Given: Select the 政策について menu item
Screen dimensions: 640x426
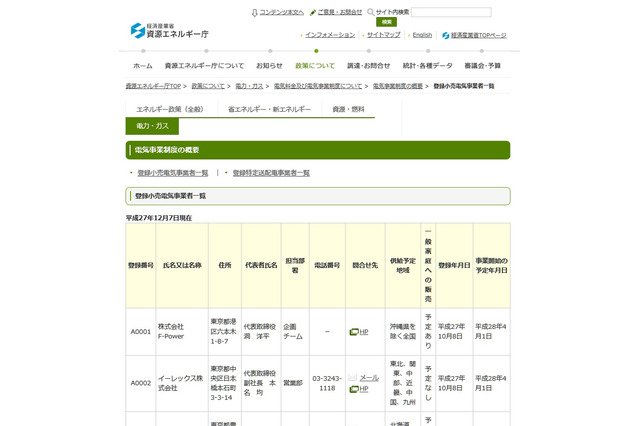Looking at the screenshot, I should tap(315, 66).
